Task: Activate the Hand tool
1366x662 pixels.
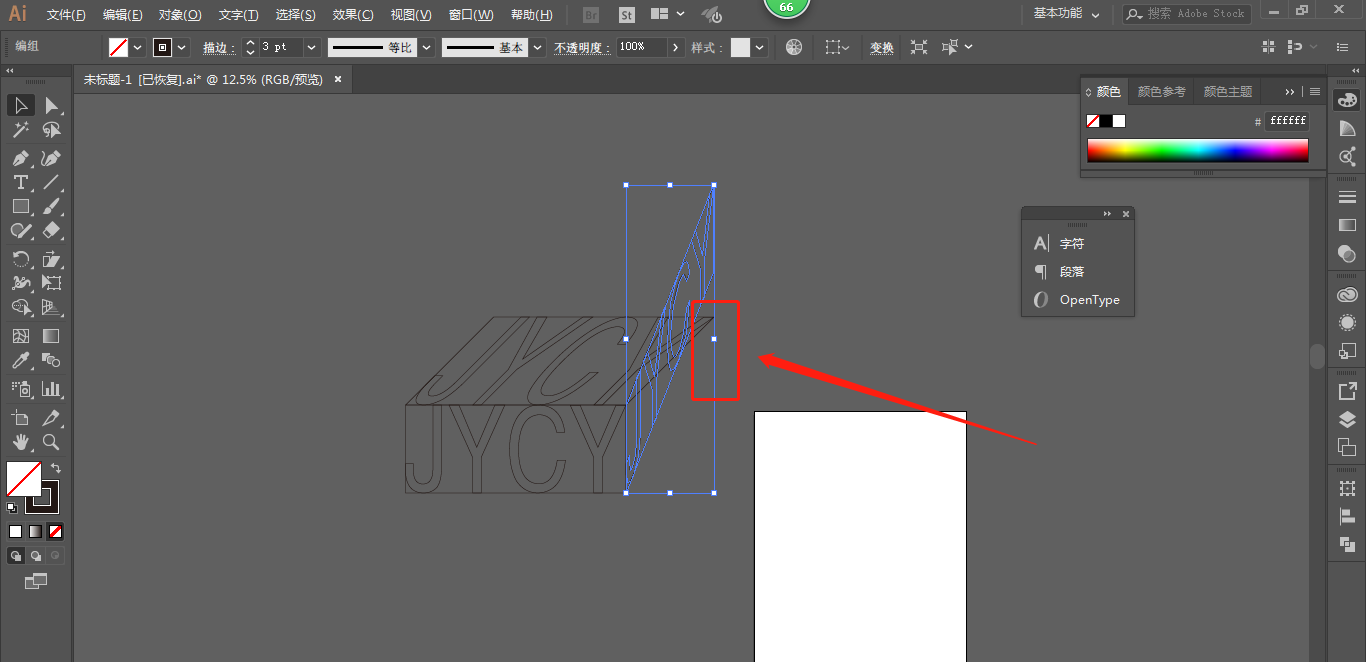Action: tap(20, 442)
